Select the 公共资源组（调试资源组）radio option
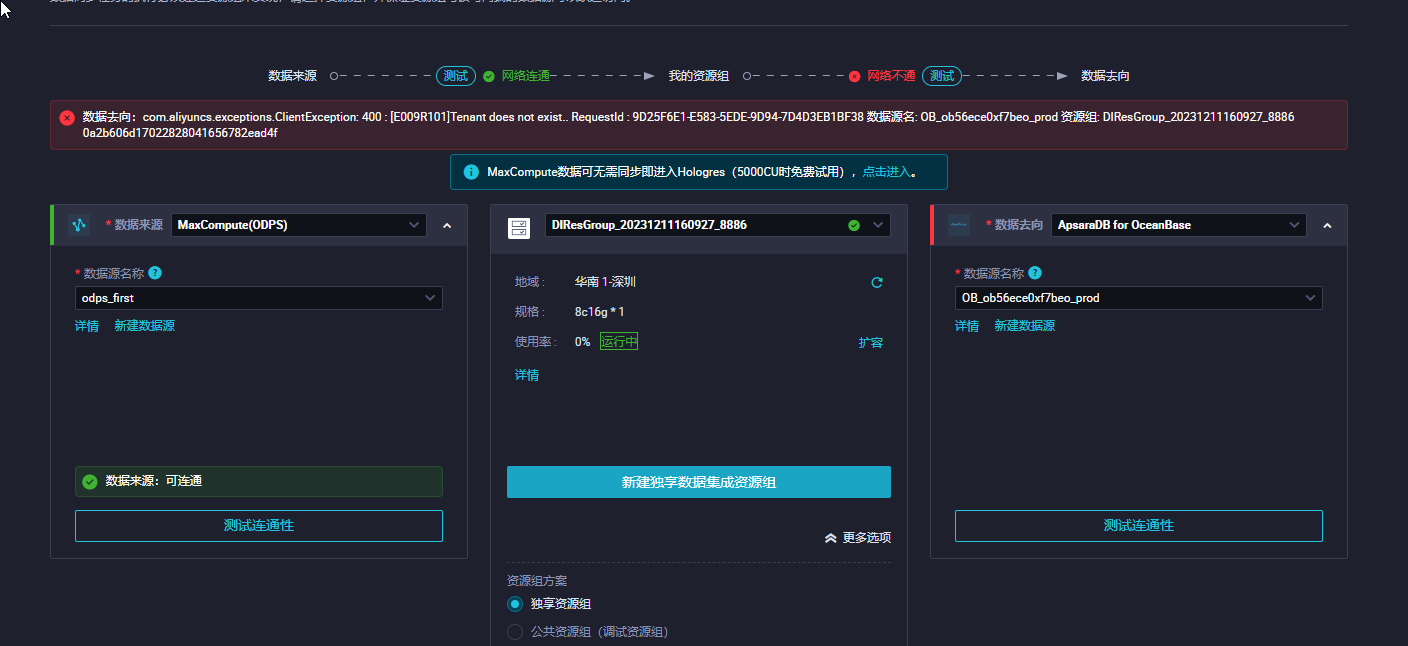1408x646 pixels. (x=515, y=632)
